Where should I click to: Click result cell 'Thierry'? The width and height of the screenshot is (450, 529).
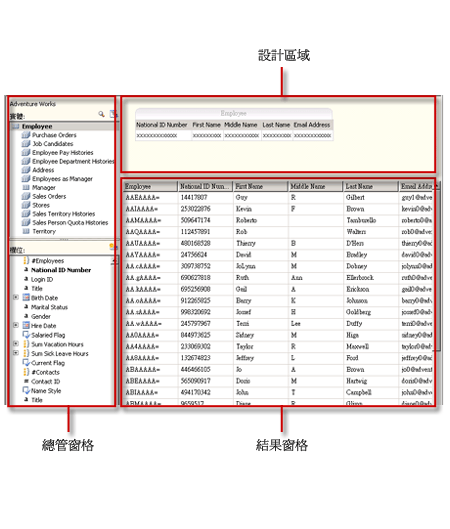(246, 243)
